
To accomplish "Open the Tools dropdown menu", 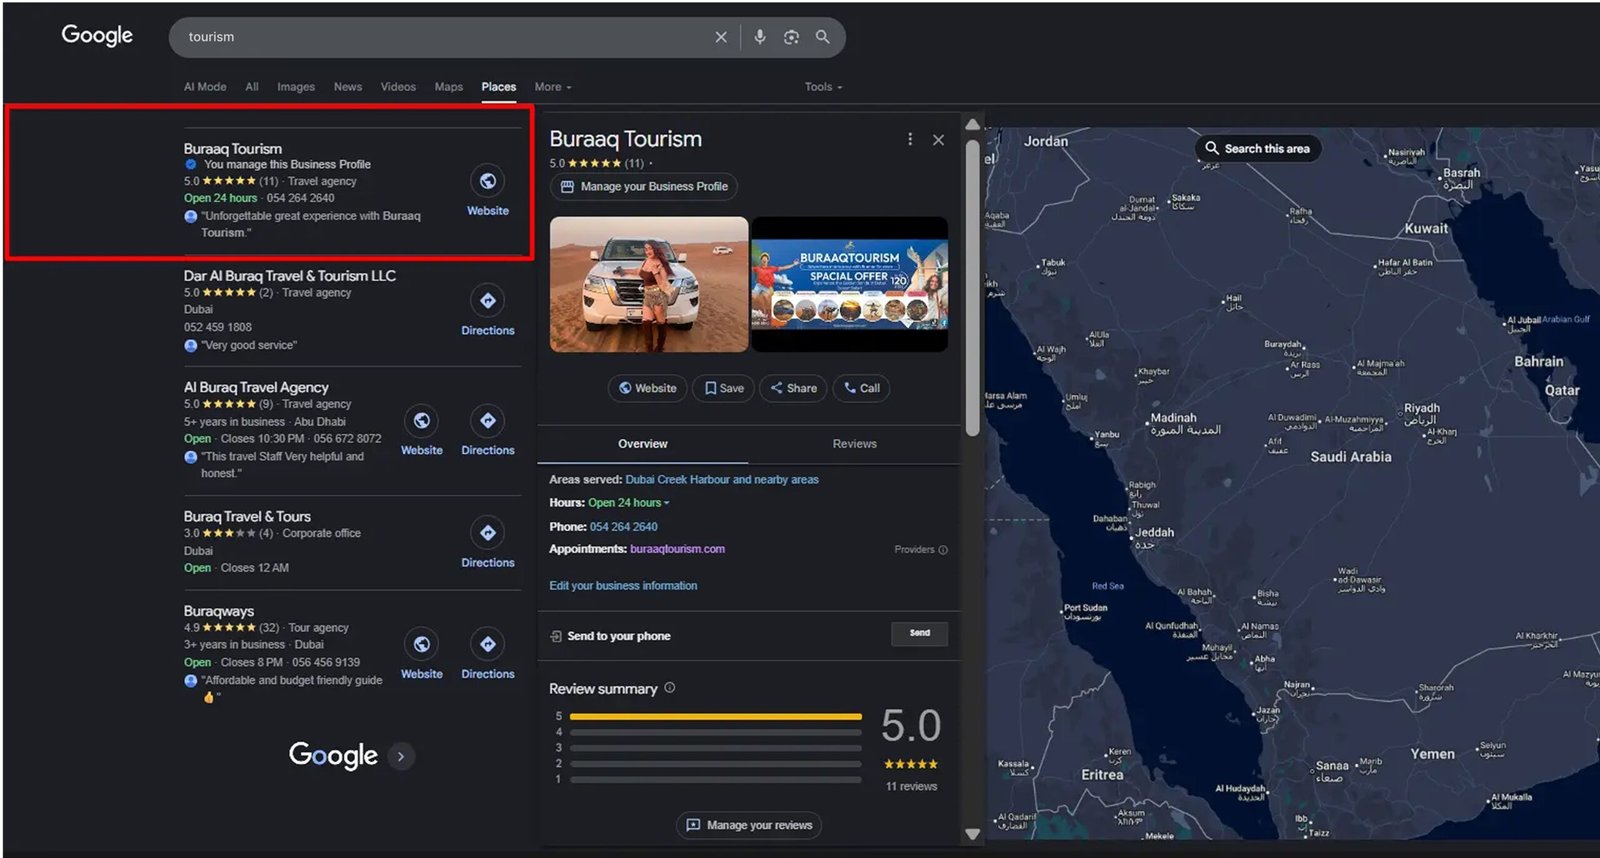I will (x=823, y=87).
